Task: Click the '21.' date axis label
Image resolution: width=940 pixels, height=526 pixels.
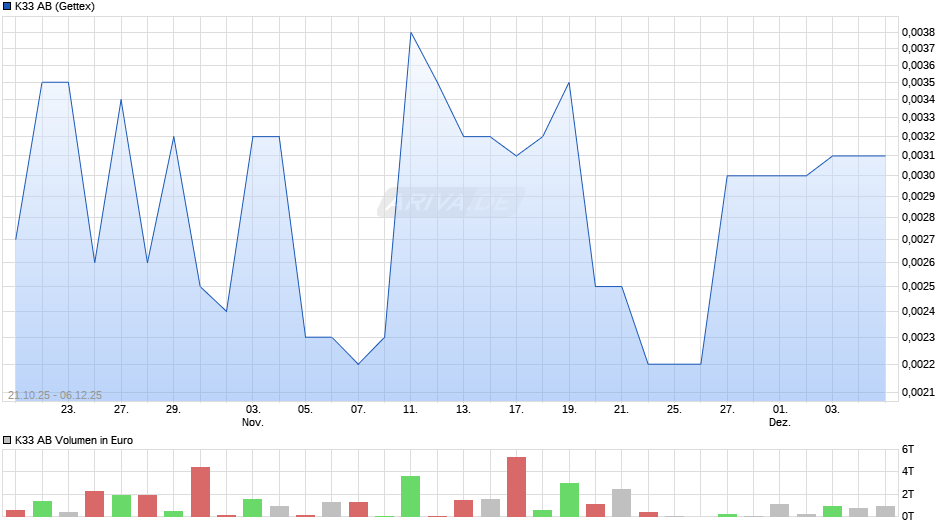Action: click(x=621, y=410)
